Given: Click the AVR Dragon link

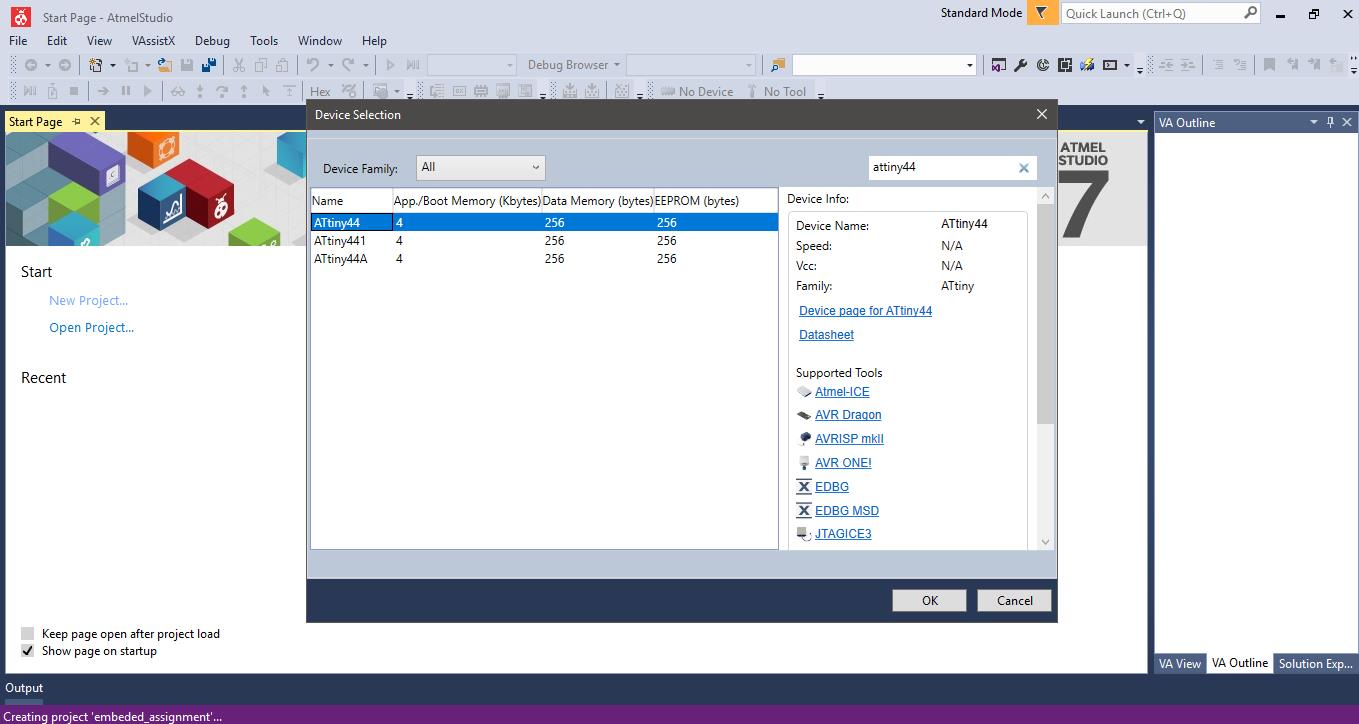Looking at the screenshot, I should click(x=848, y=415).
